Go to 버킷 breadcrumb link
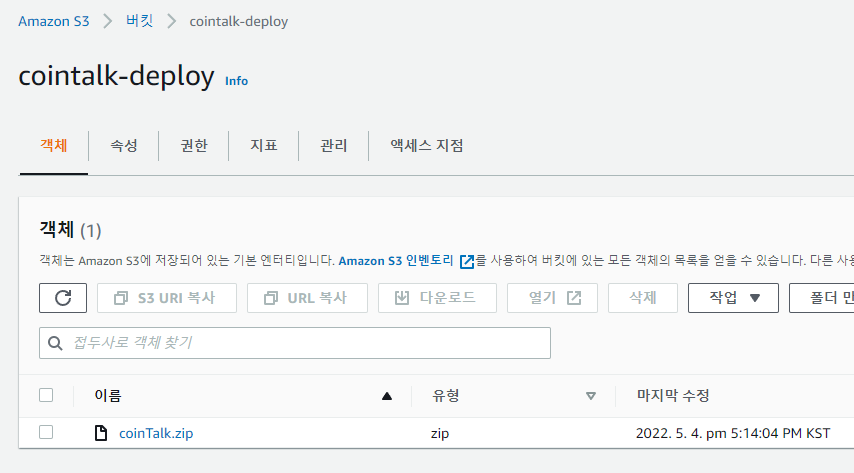Image resolution: width=854 pixels, height=473 pixels. (x=139, y=21)
